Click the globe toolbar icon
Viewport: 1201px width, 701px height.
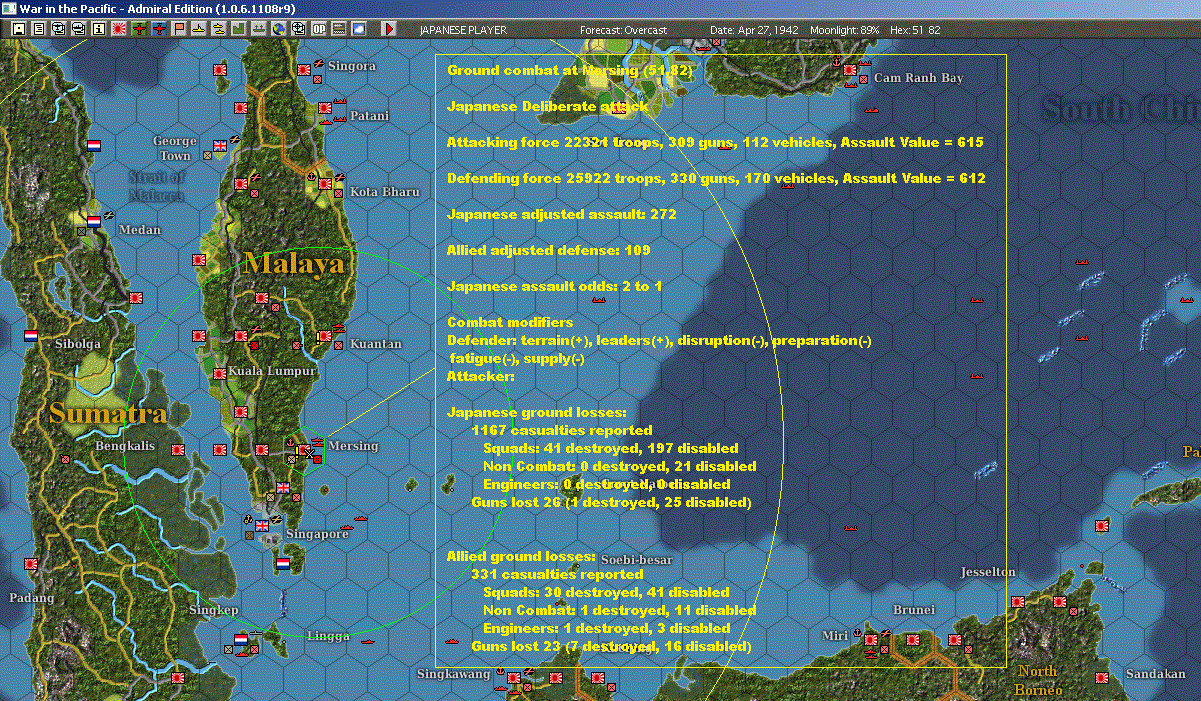(x=278, y=29)
